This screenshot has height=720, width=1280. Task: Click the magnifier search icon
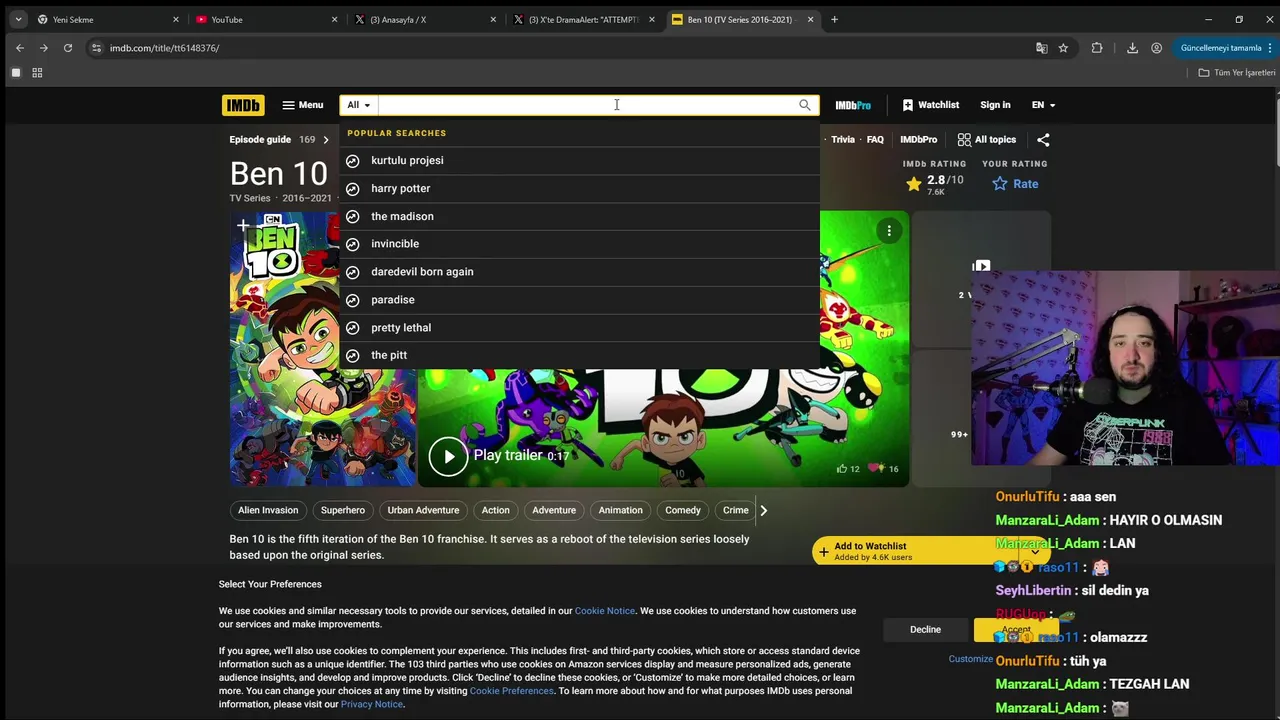(805, 105)
